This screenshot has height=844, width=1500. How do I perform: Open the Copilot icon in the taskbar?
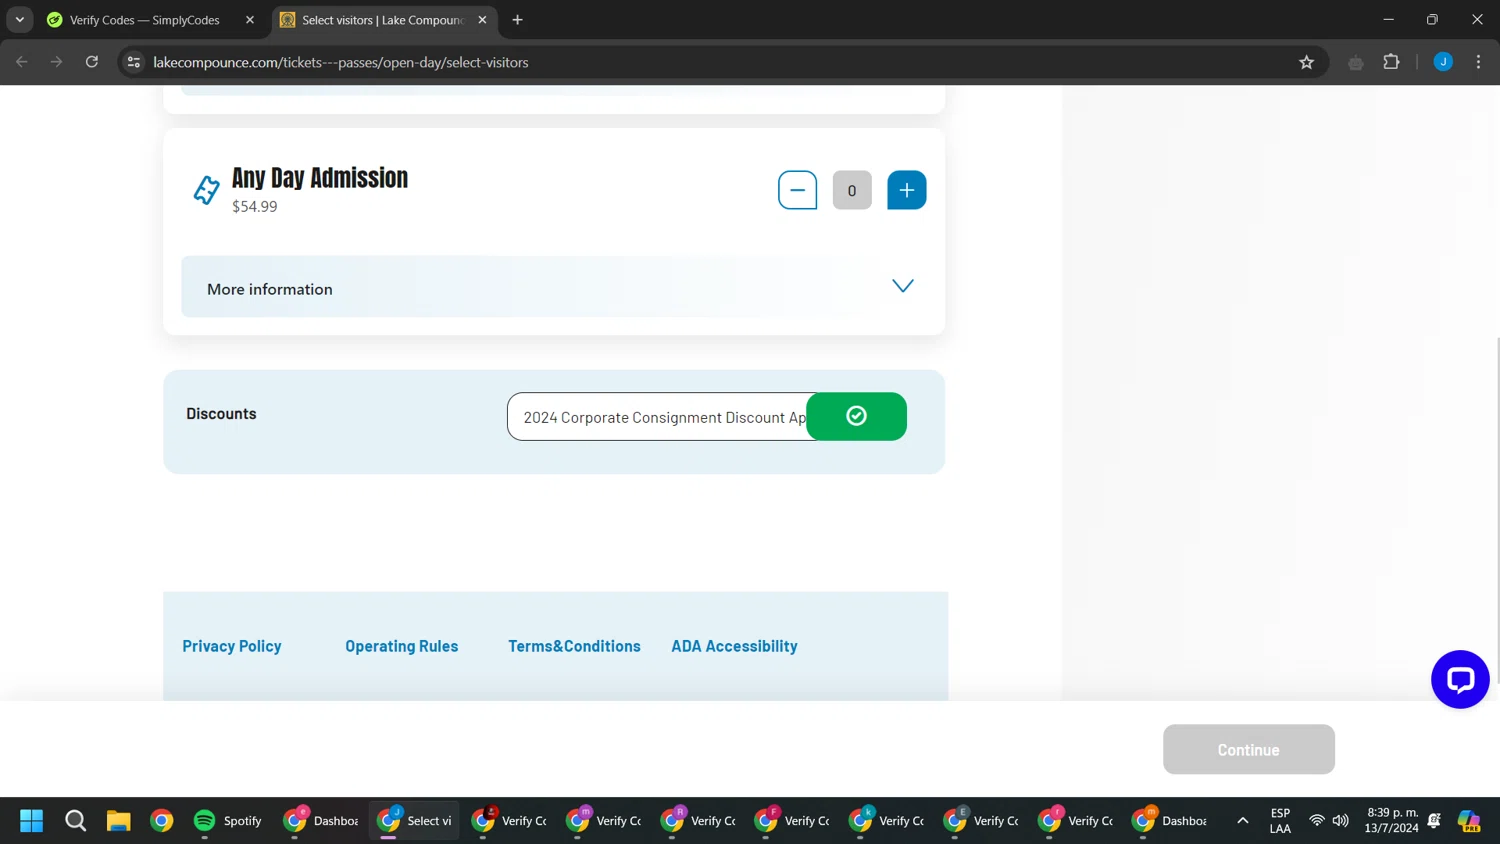1469,821
